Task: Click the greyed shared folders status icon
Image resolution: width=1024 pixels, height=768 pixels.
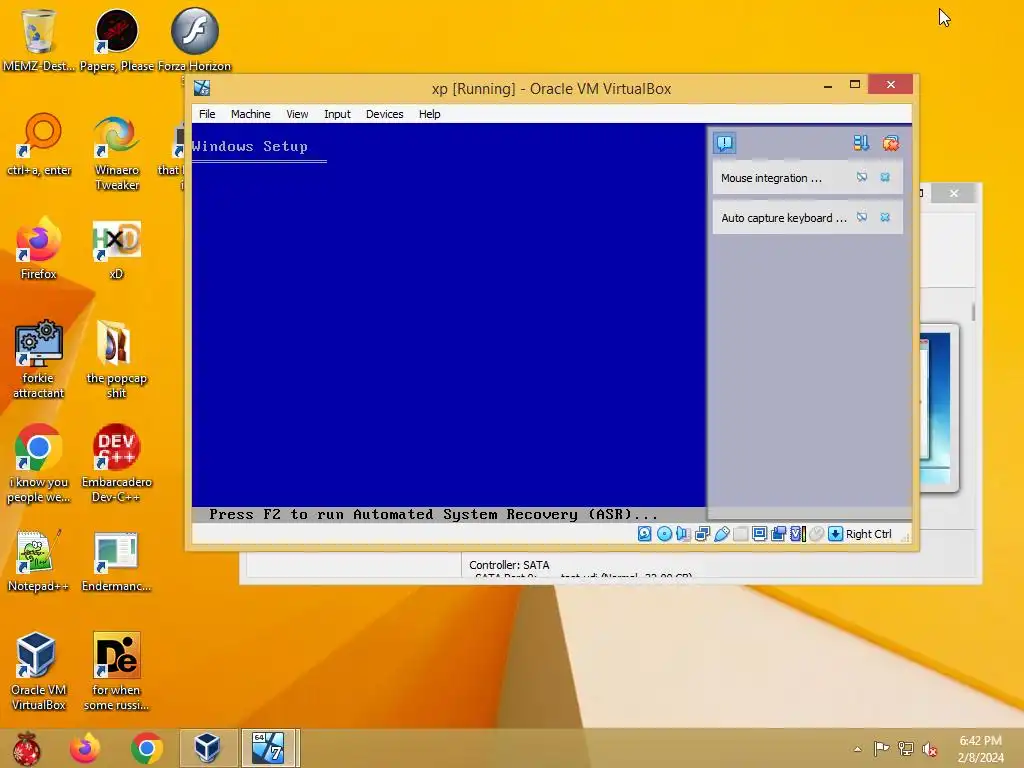Action: pyautogui.click(x=741, y=534)
